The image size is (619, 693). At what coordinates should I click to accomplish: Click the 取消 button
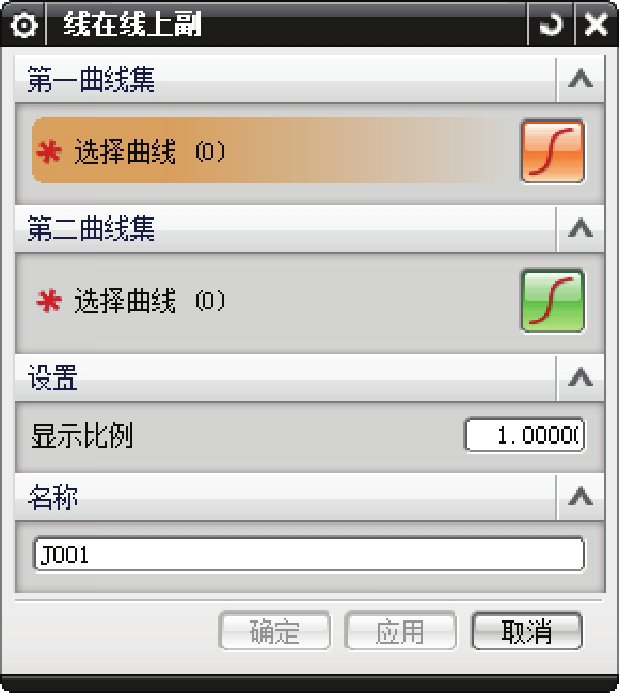[x=527, y=631]
